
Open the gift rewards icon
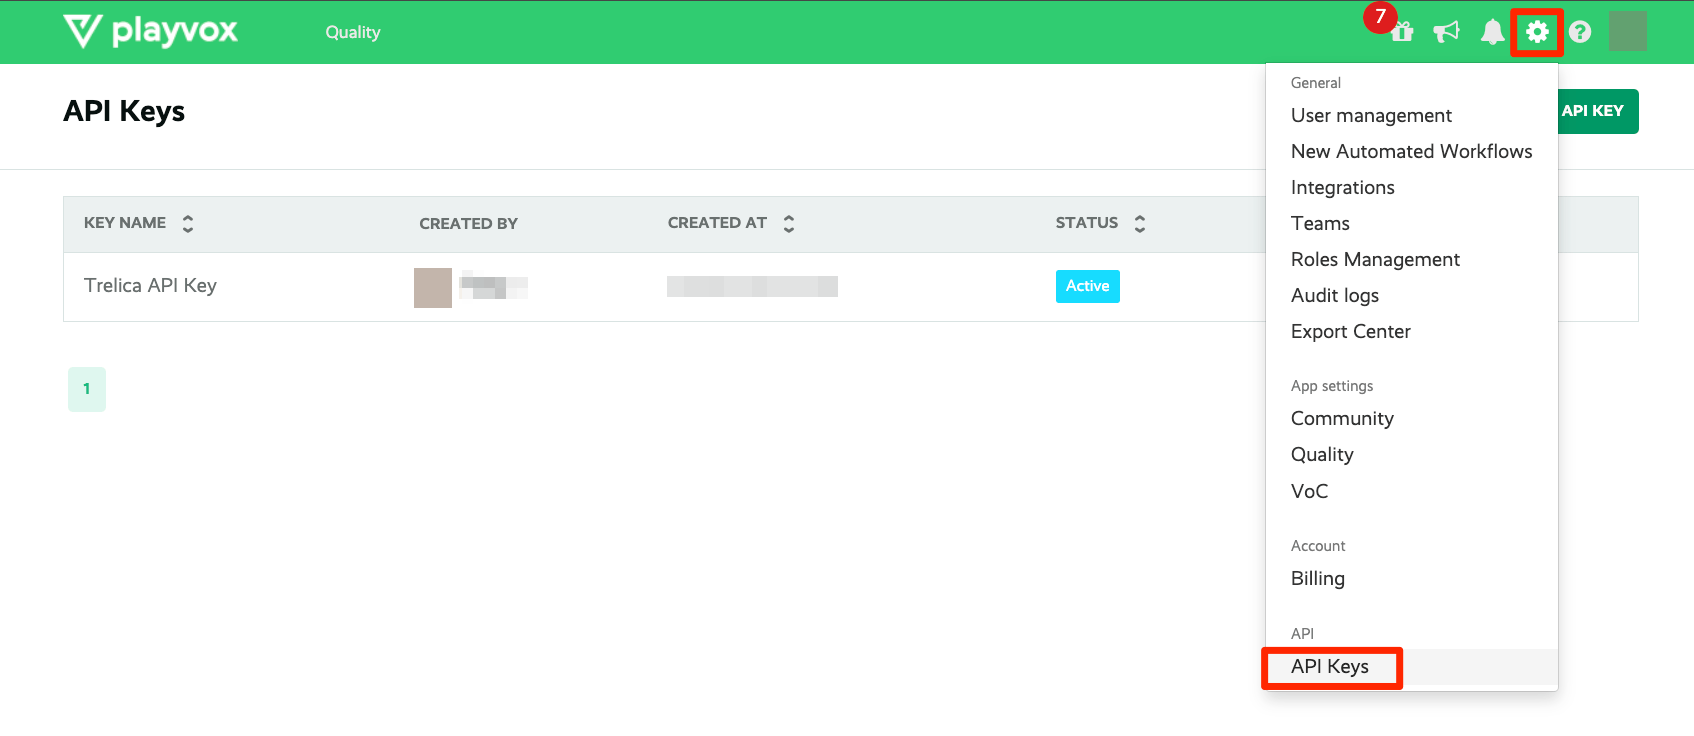tap(1402, 32)
